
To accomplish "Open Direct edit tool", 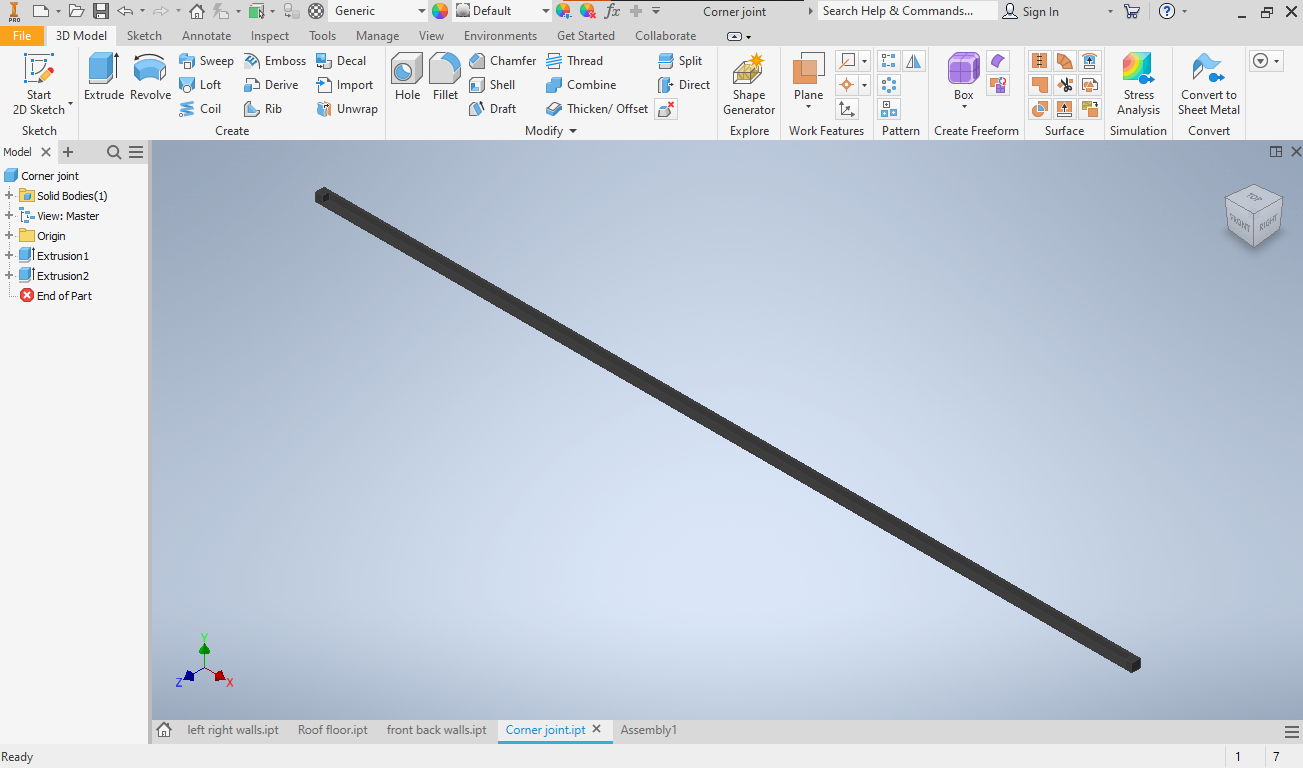I will (684, 85).
